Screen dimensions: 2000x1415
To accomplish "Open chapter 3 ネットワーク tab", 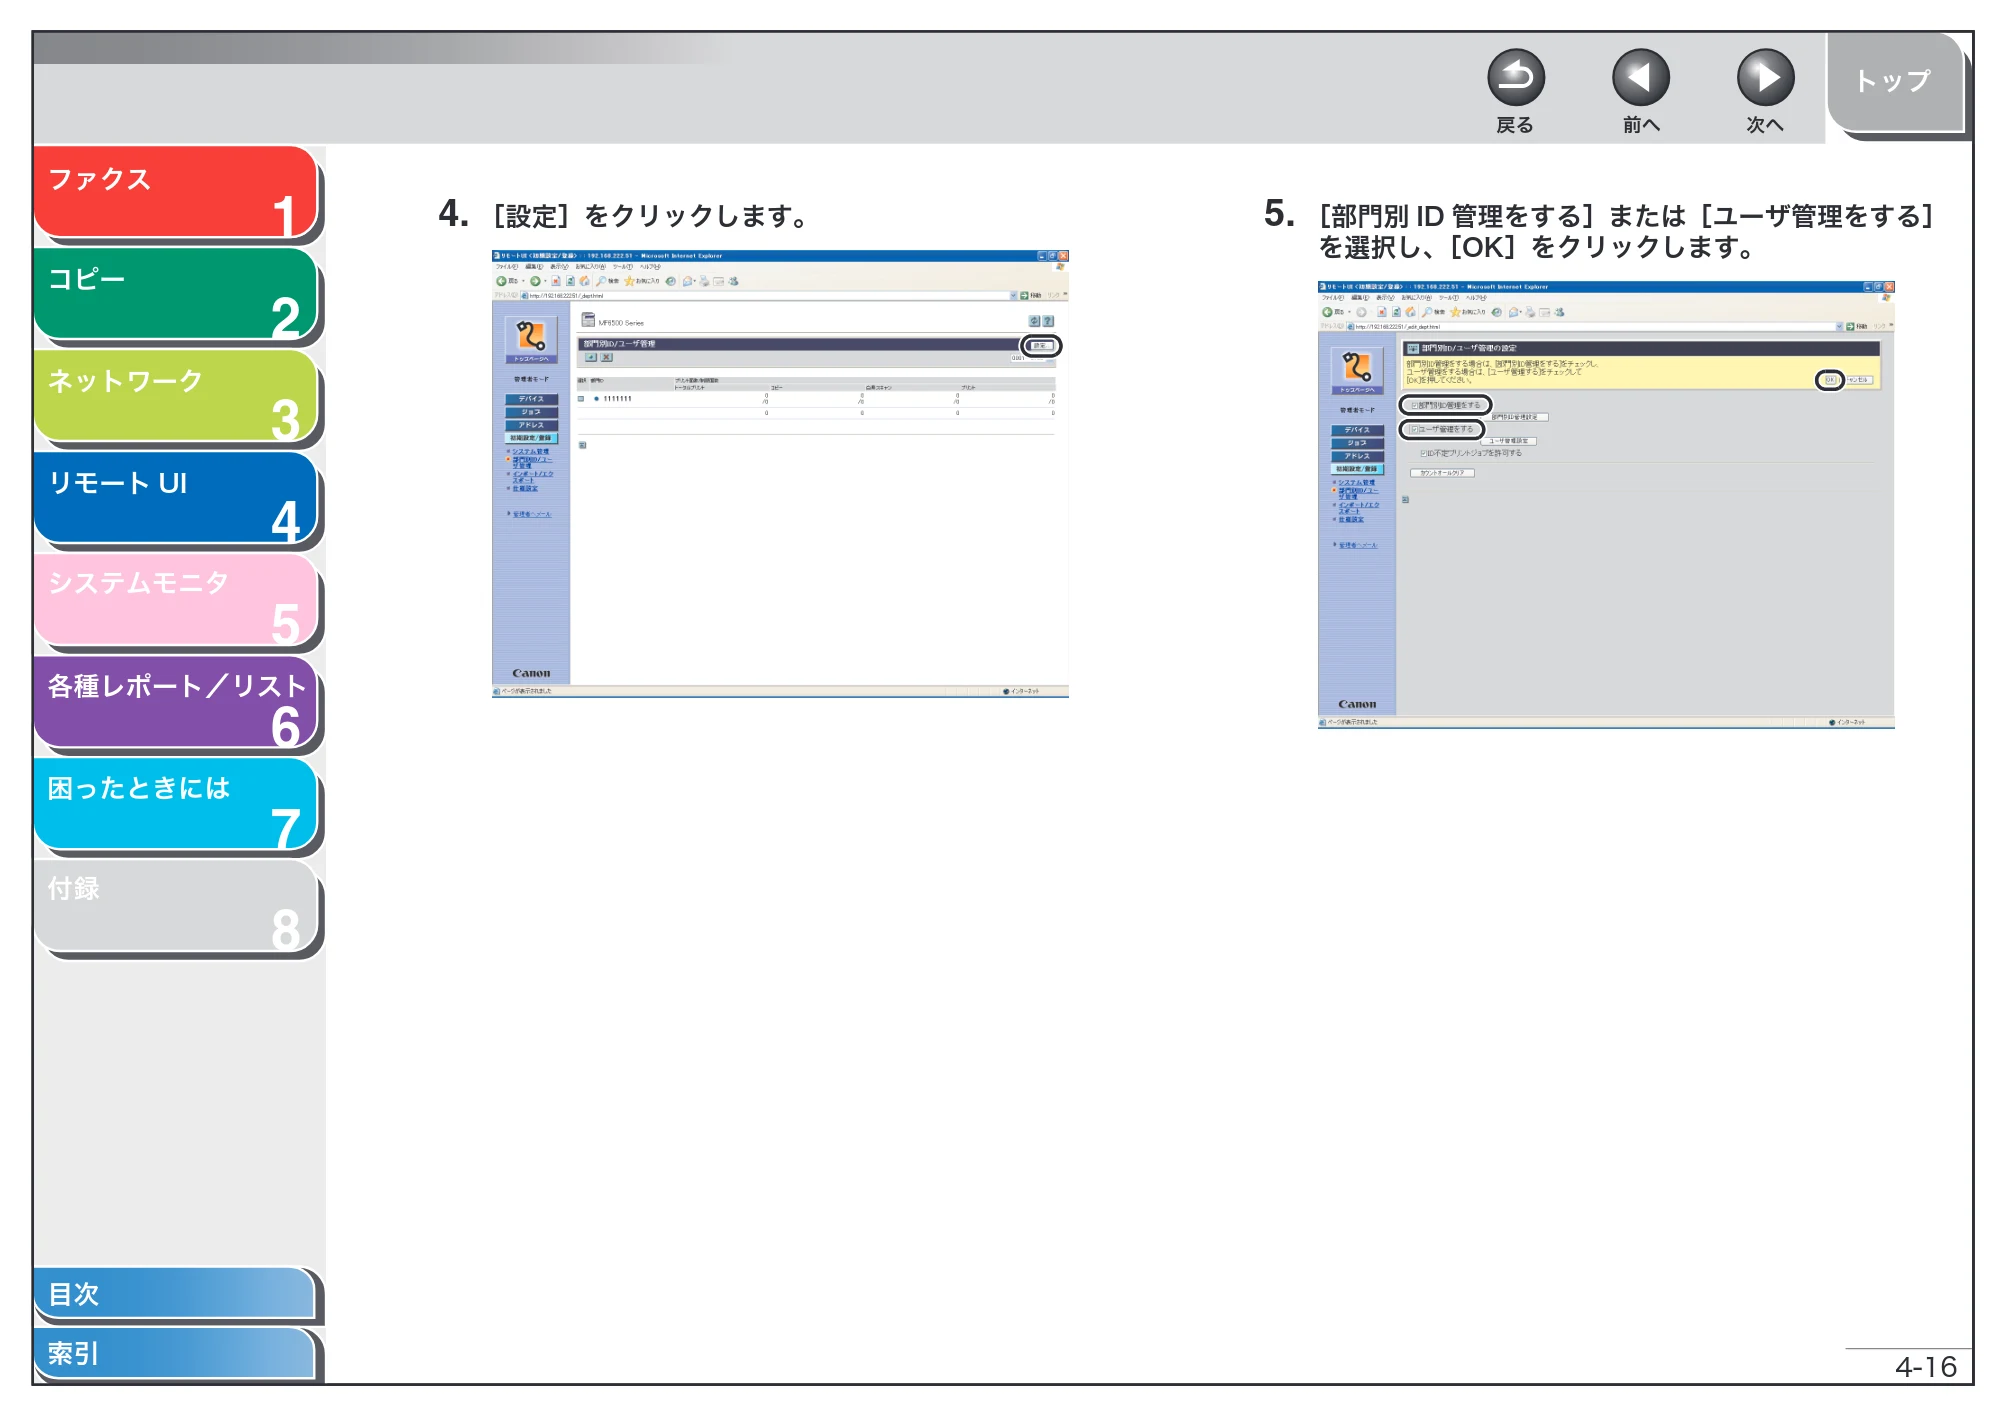I will click(176, 396).
